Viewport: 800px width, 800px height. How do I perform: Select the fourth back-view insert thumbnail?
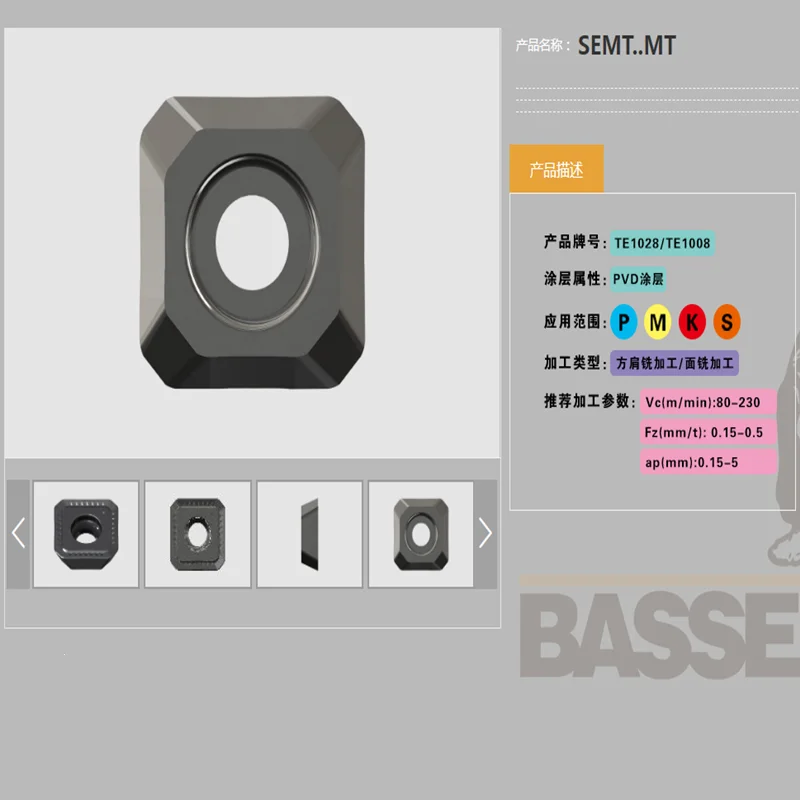[x=421, y=534]
